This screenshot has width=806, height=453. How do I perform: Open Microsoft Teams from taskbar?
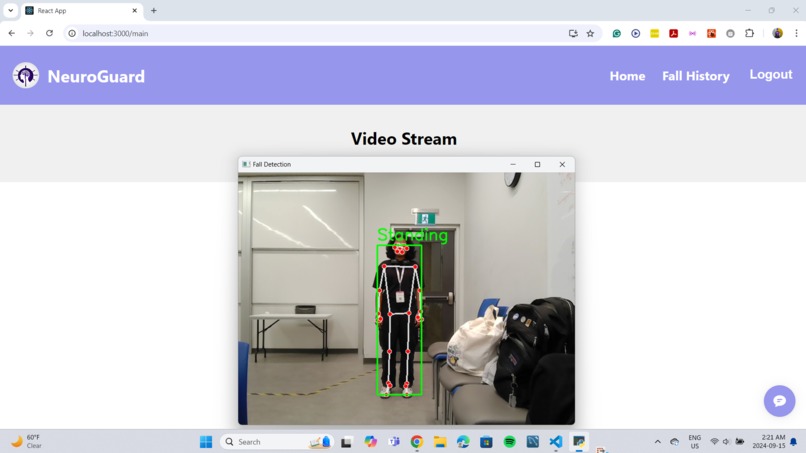pos(394,442)
